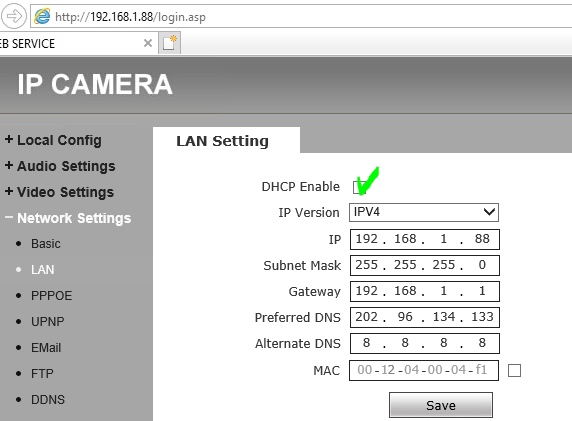572x421 pixels.
Task: Collapse Network Settings section
Action: tap(68, 218)
